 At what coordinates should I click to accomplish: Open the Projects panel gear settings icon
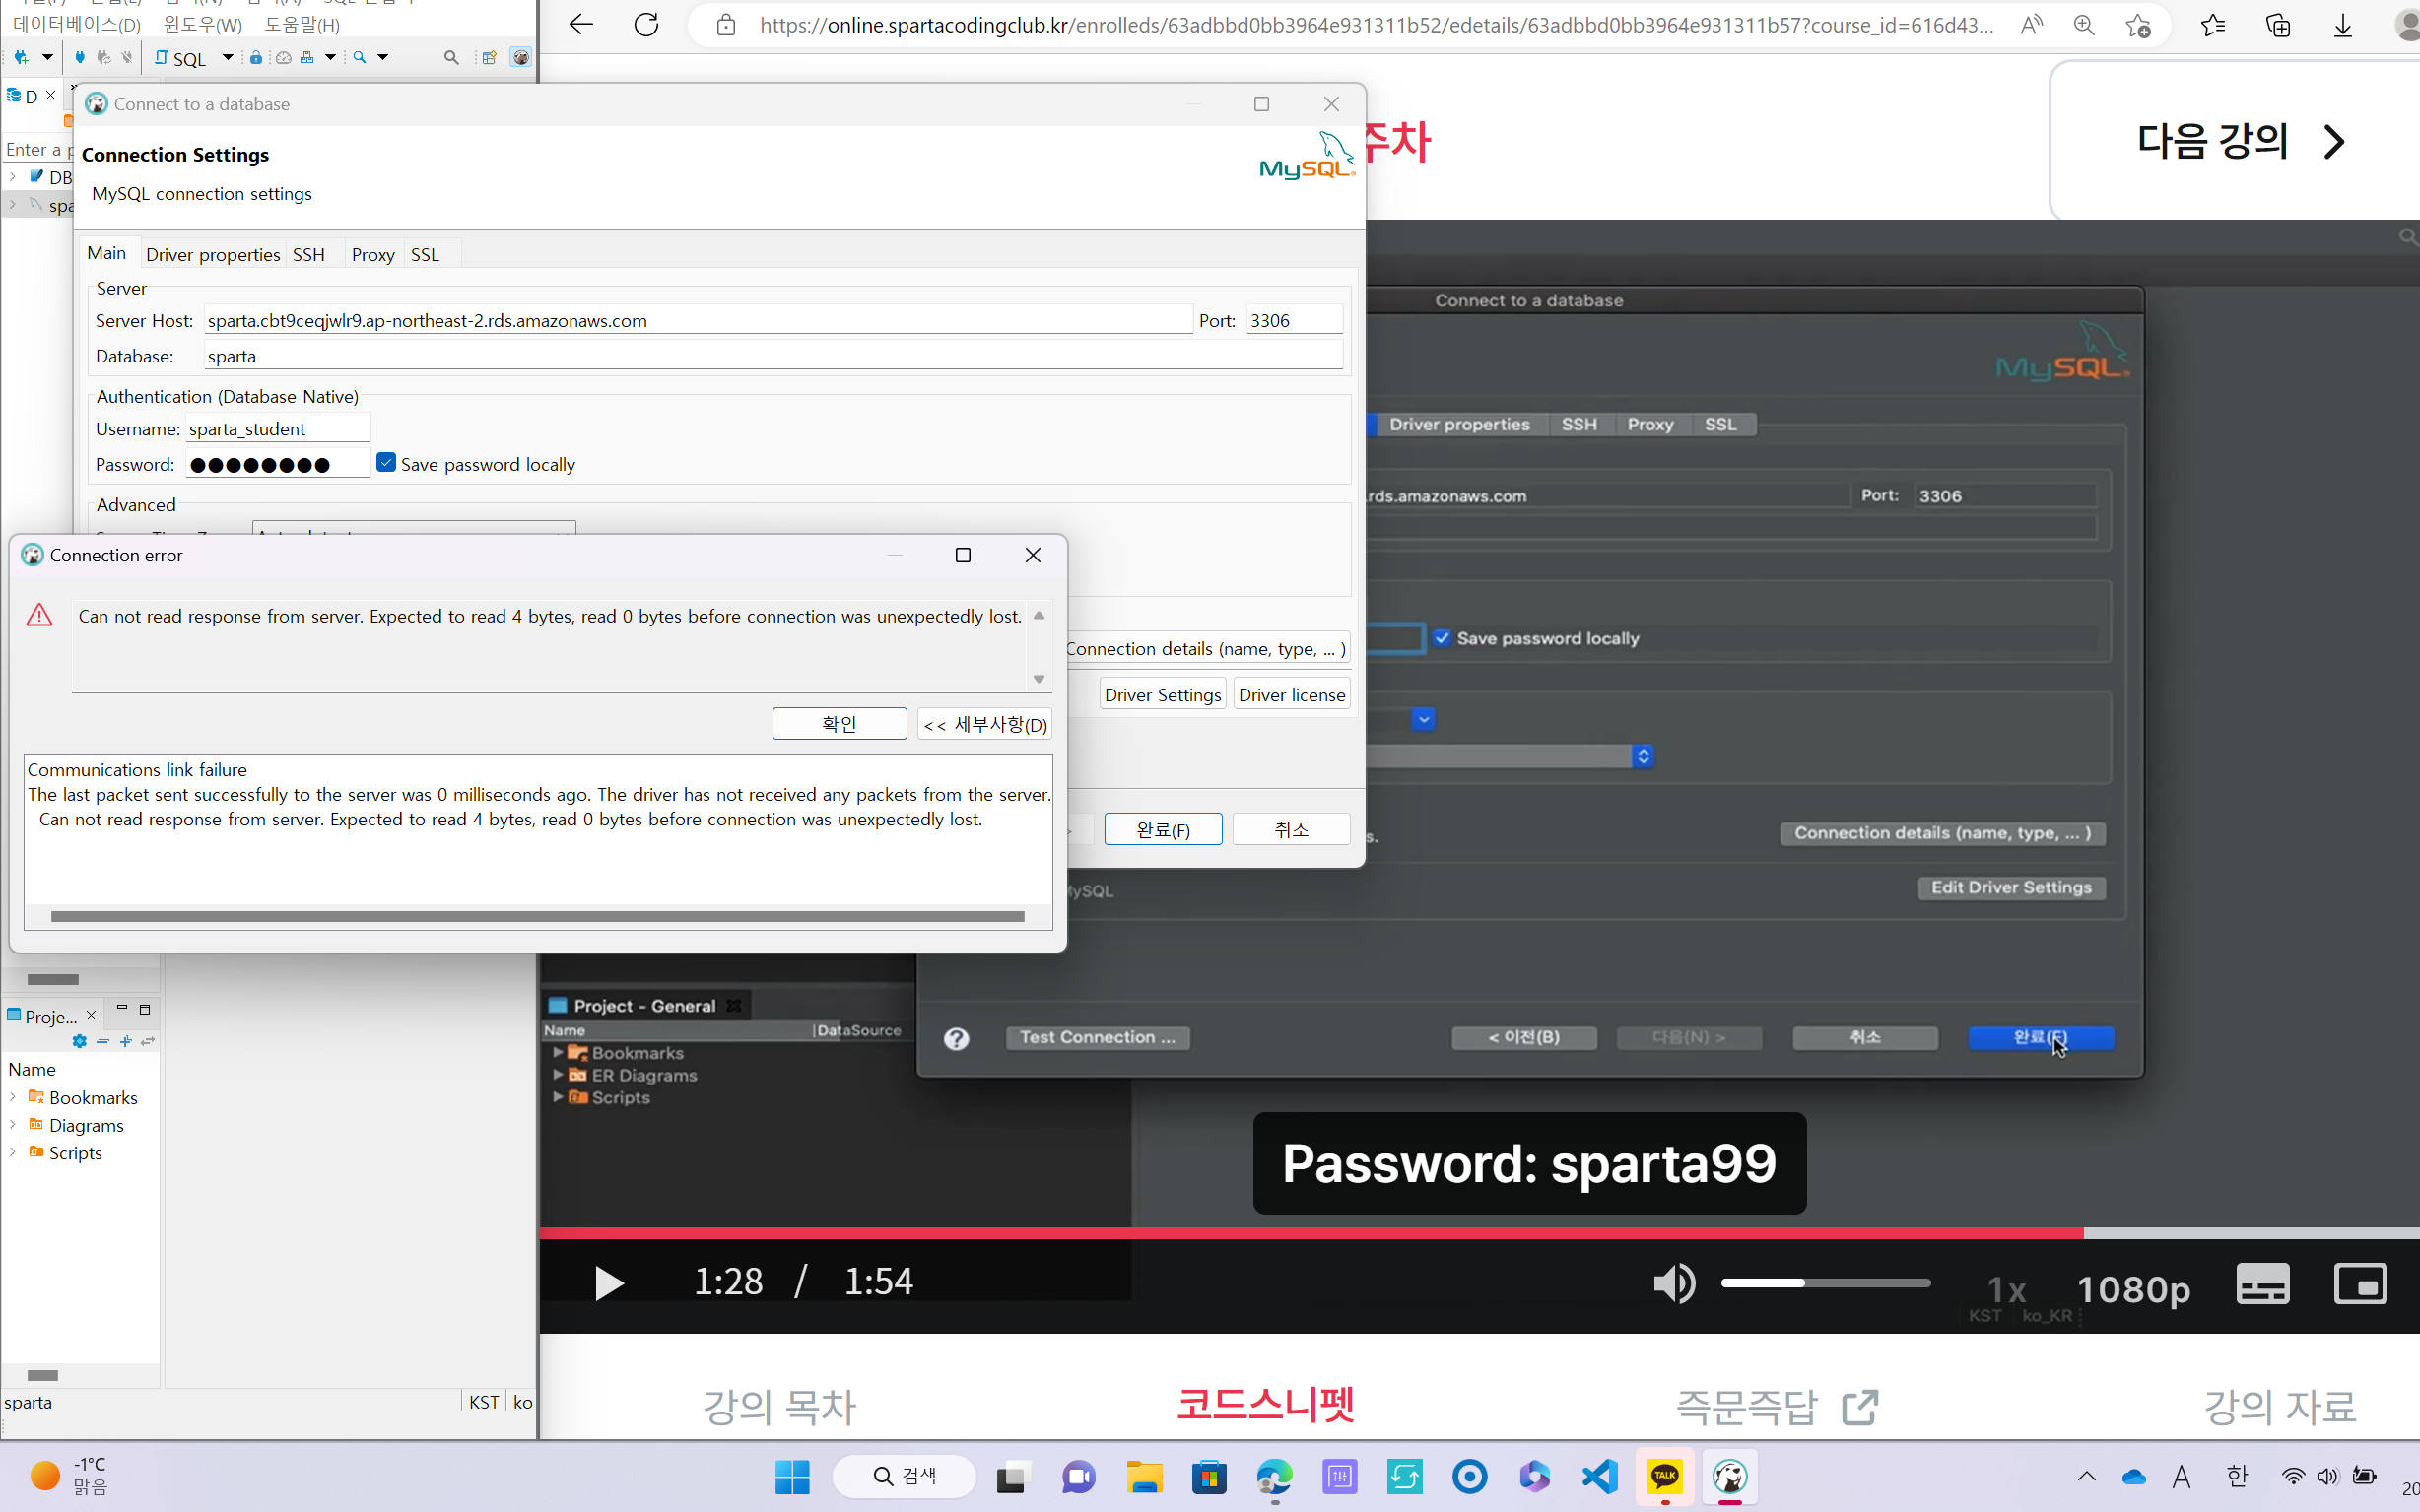[80, 1041]
